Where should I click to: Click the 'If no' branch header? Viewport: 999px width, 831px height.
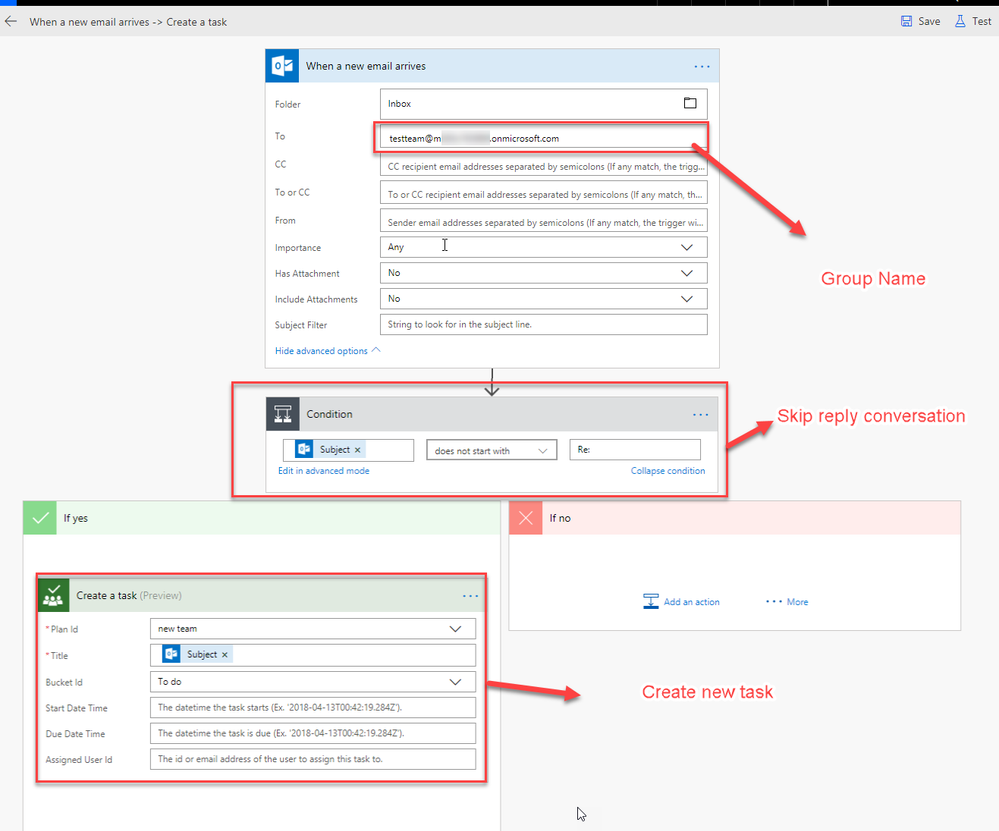tap(735, 518)
